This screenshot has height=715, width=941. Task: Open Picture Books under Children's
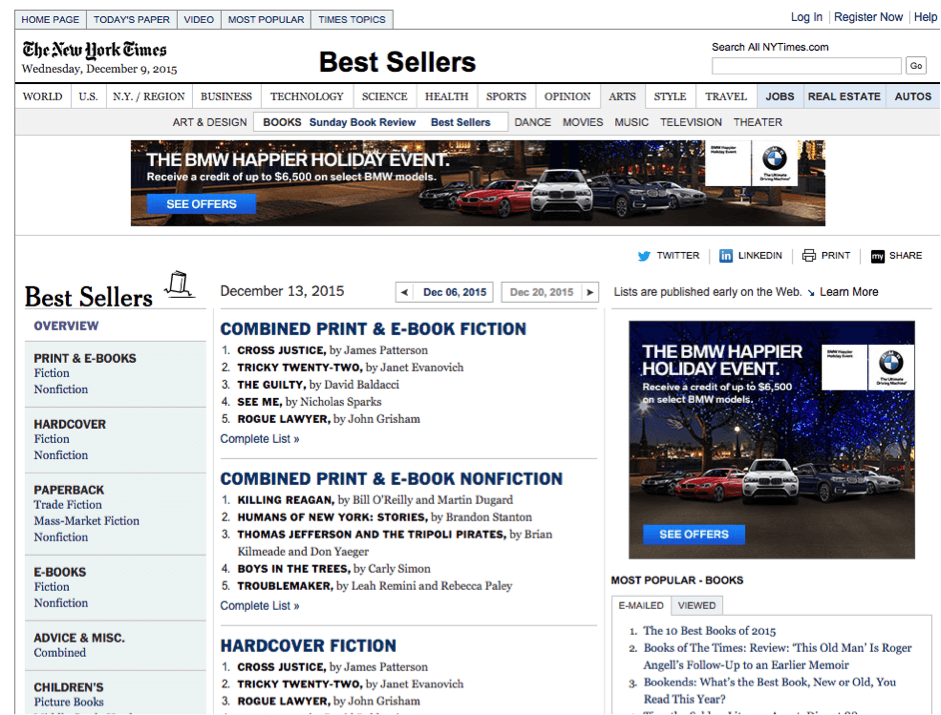click(68, 702)
